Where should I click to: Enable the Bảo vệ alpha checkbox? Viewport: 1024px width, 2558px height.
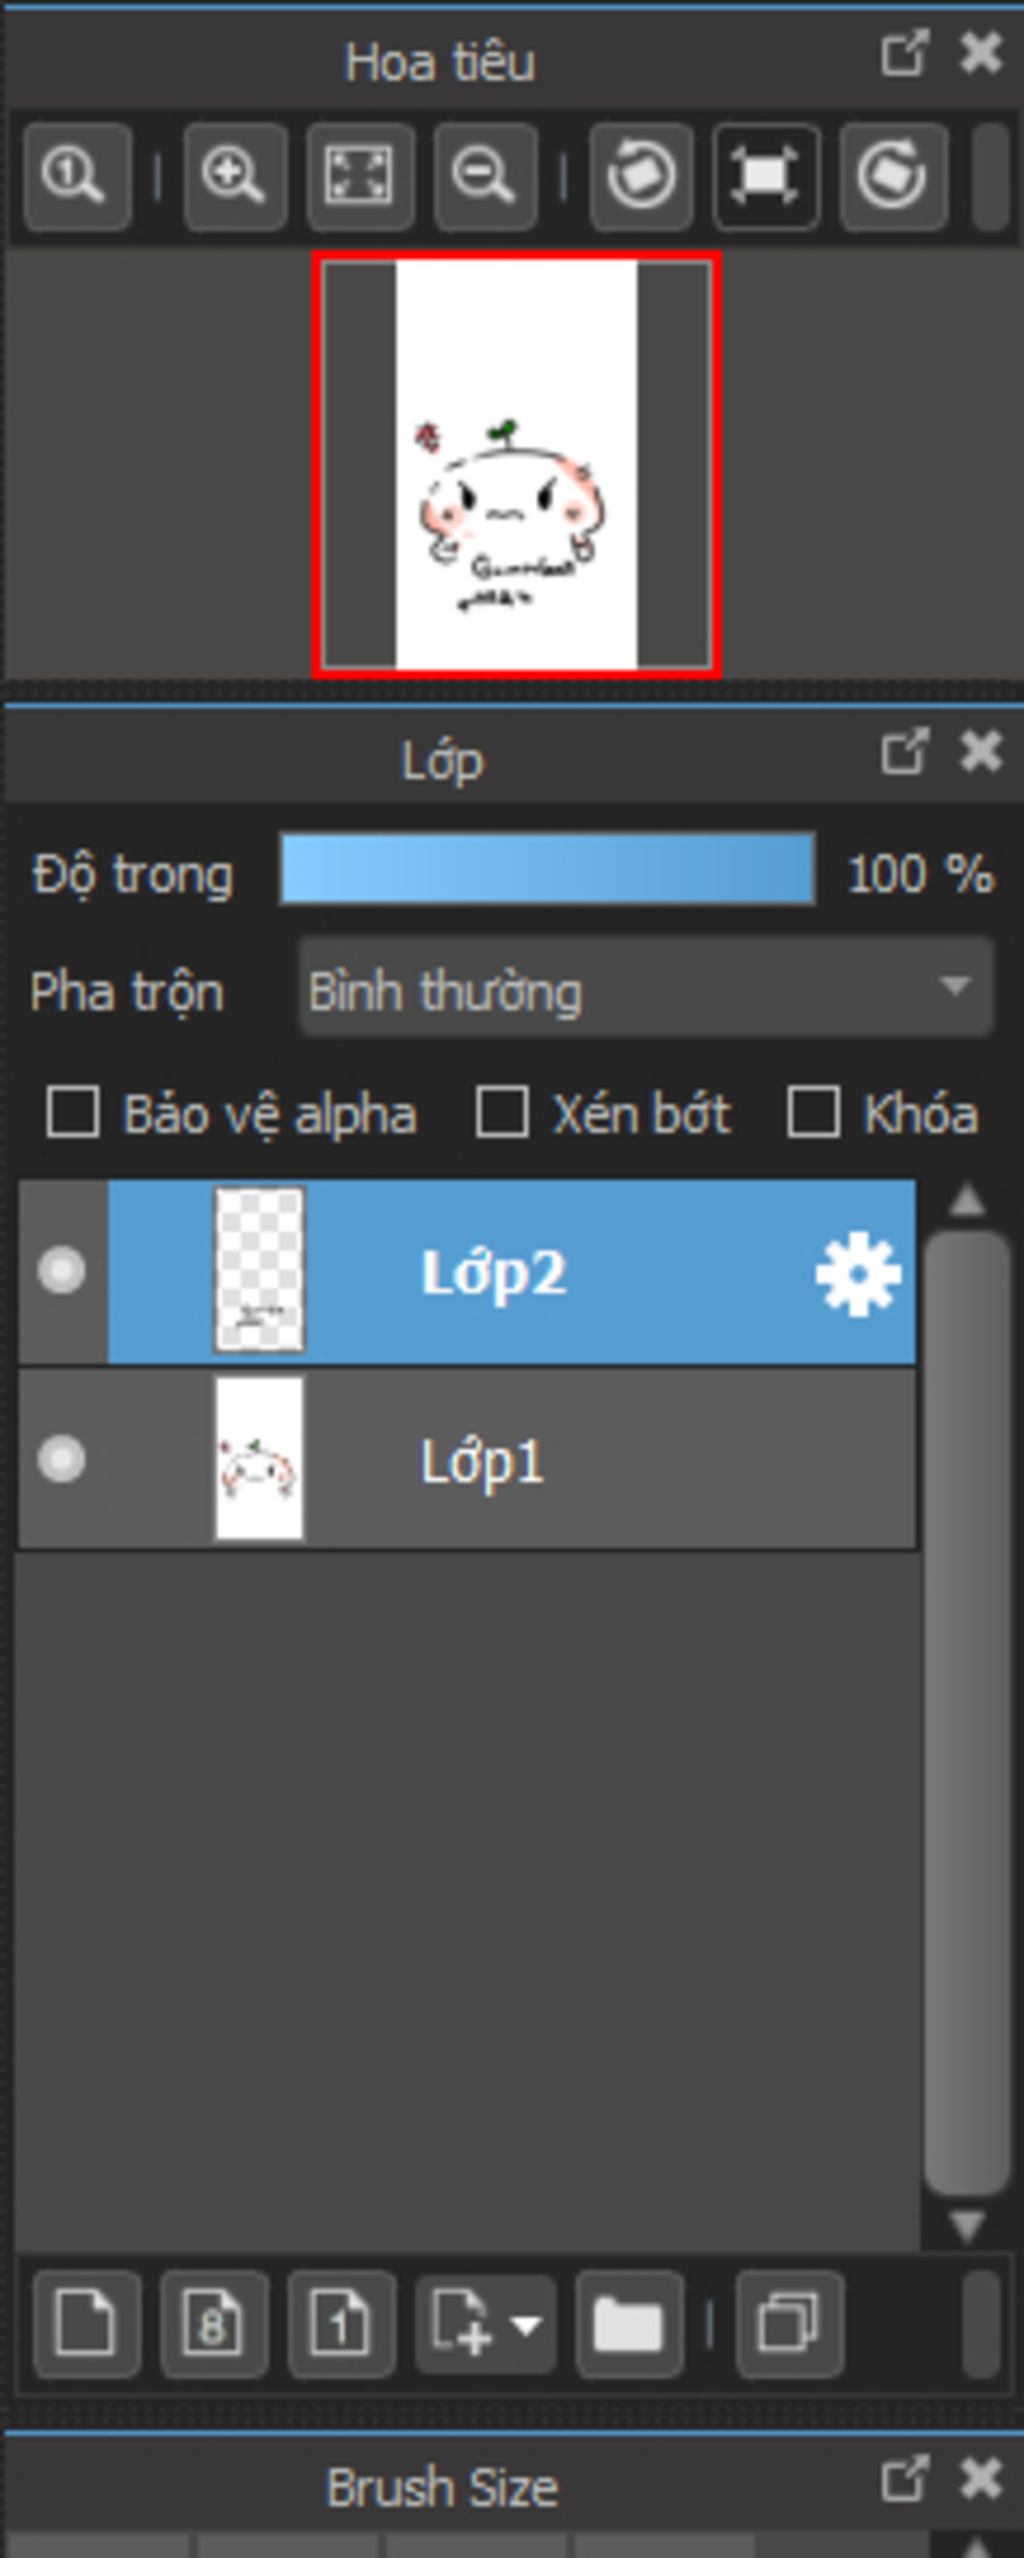click(73, 1113)
